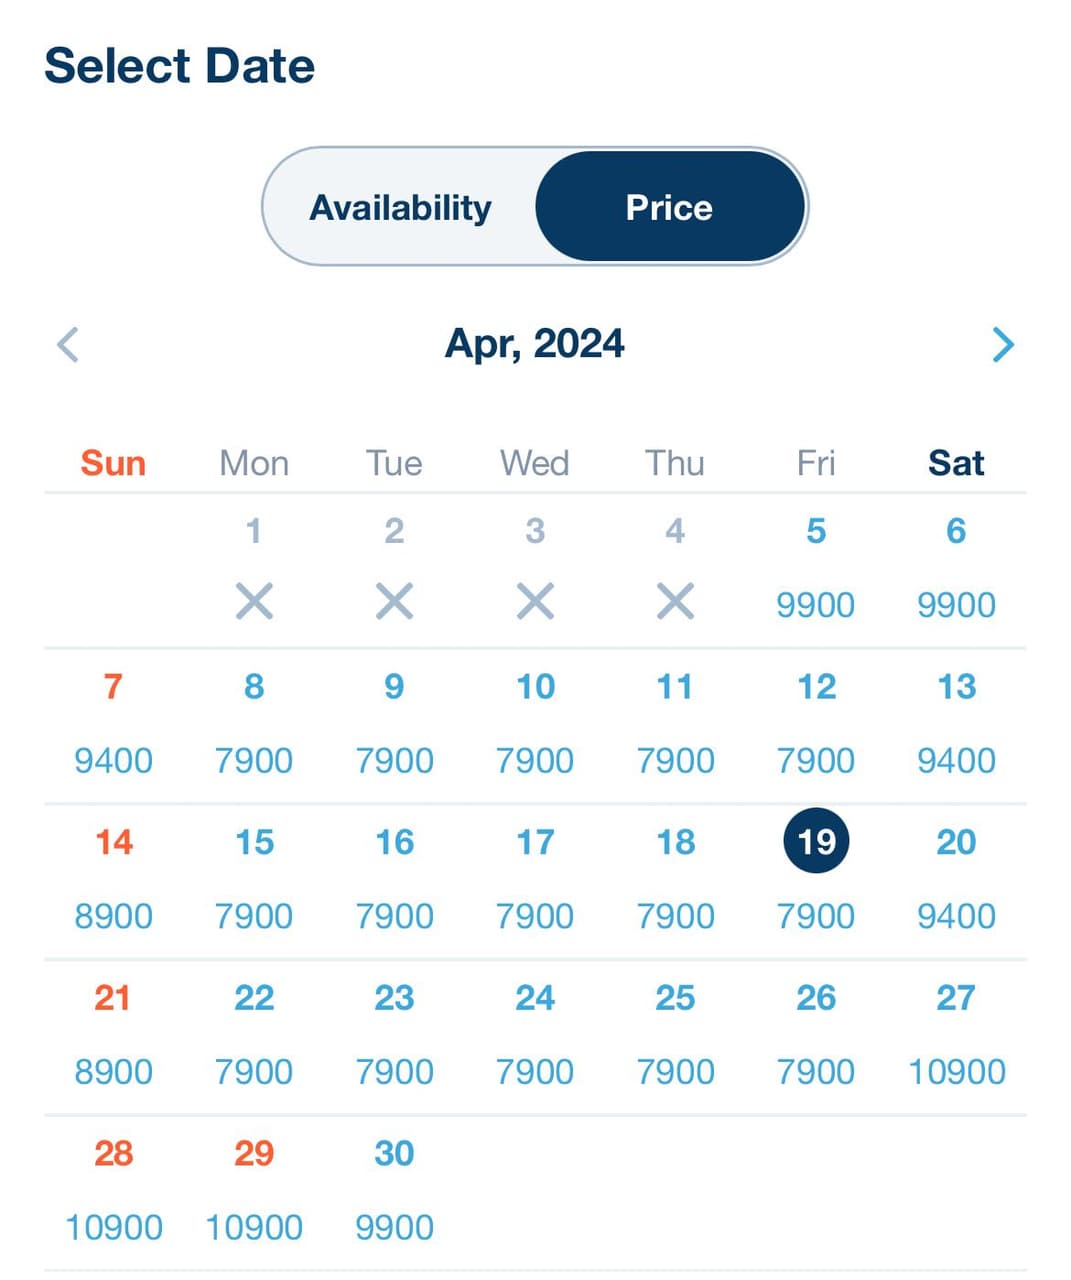Choose Saturday April 6
1071x1280 pixels.
(956, 568)
